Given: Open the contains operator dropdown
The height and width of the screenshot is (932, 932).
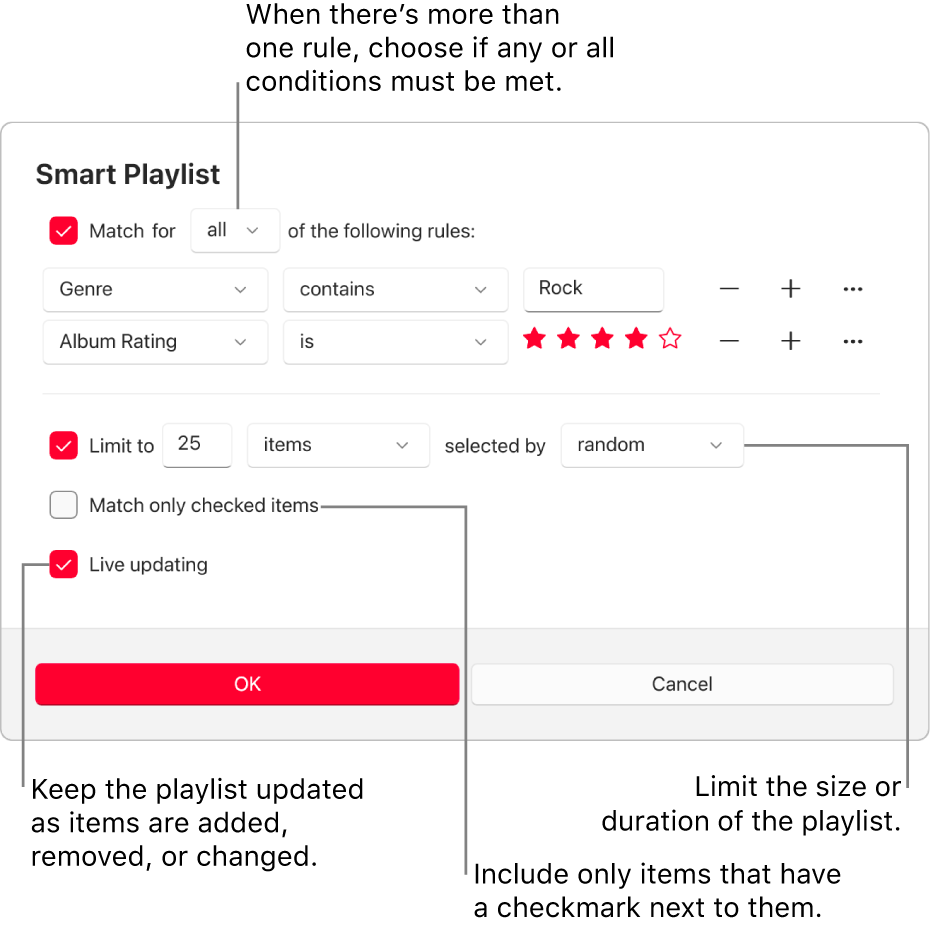Looking at the screenshot, I should 395,289.
